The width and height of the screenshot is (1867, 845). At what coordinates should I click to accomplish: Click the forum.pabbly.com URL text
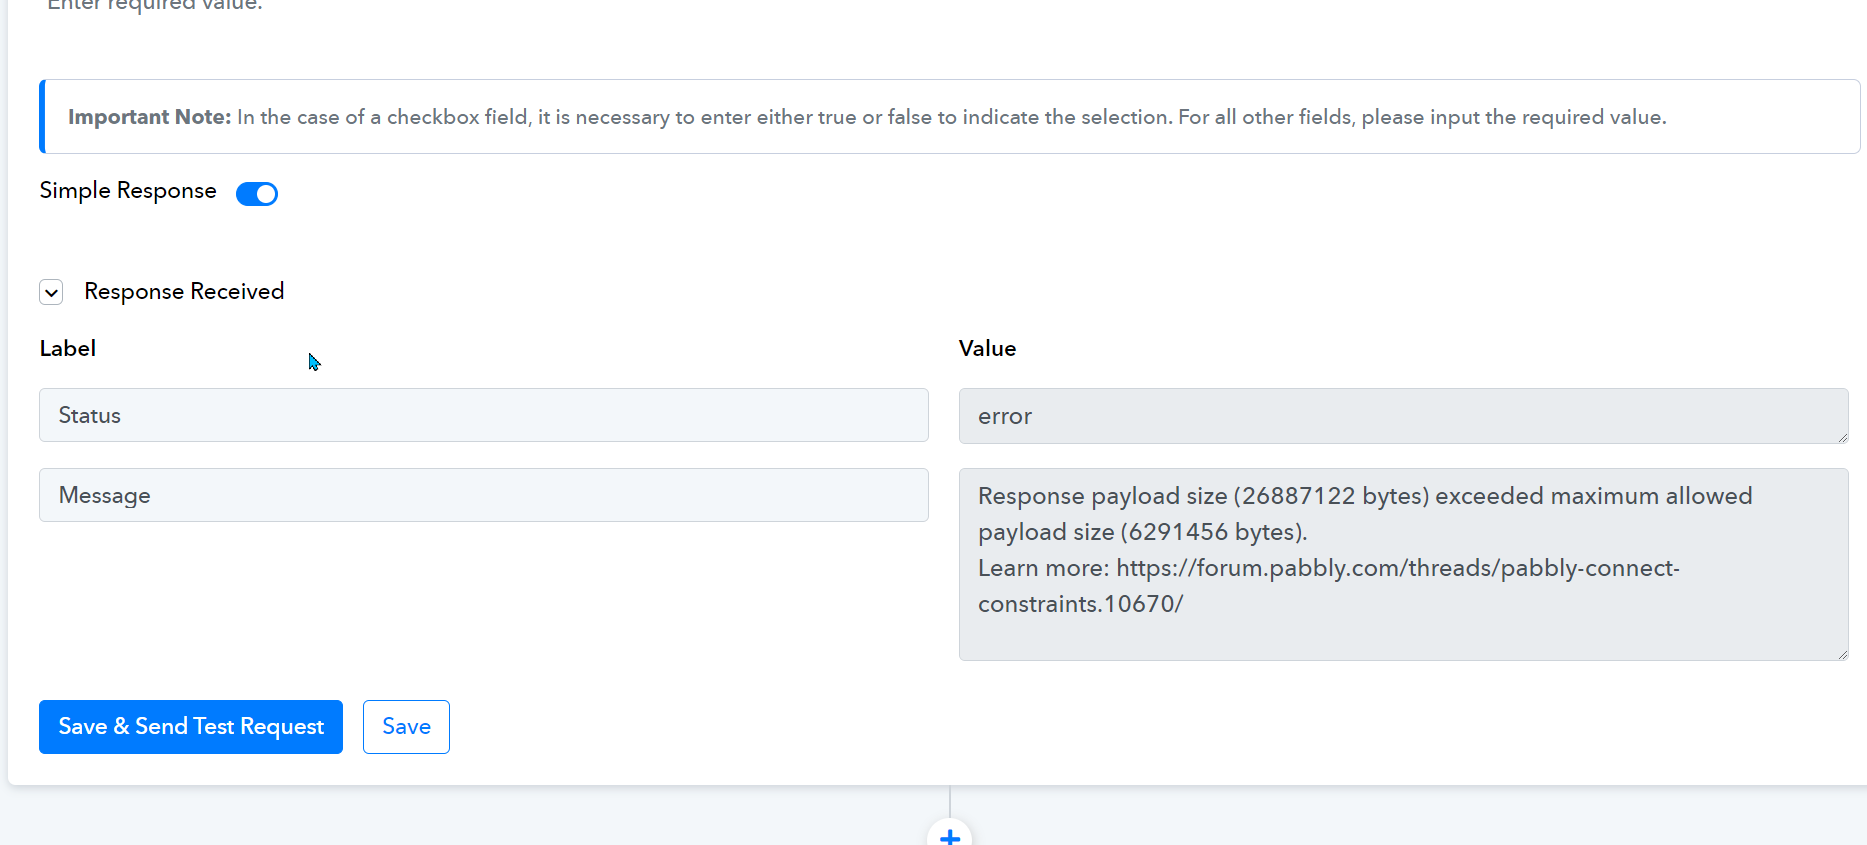pyautogui.click(x=1329, y=586)
